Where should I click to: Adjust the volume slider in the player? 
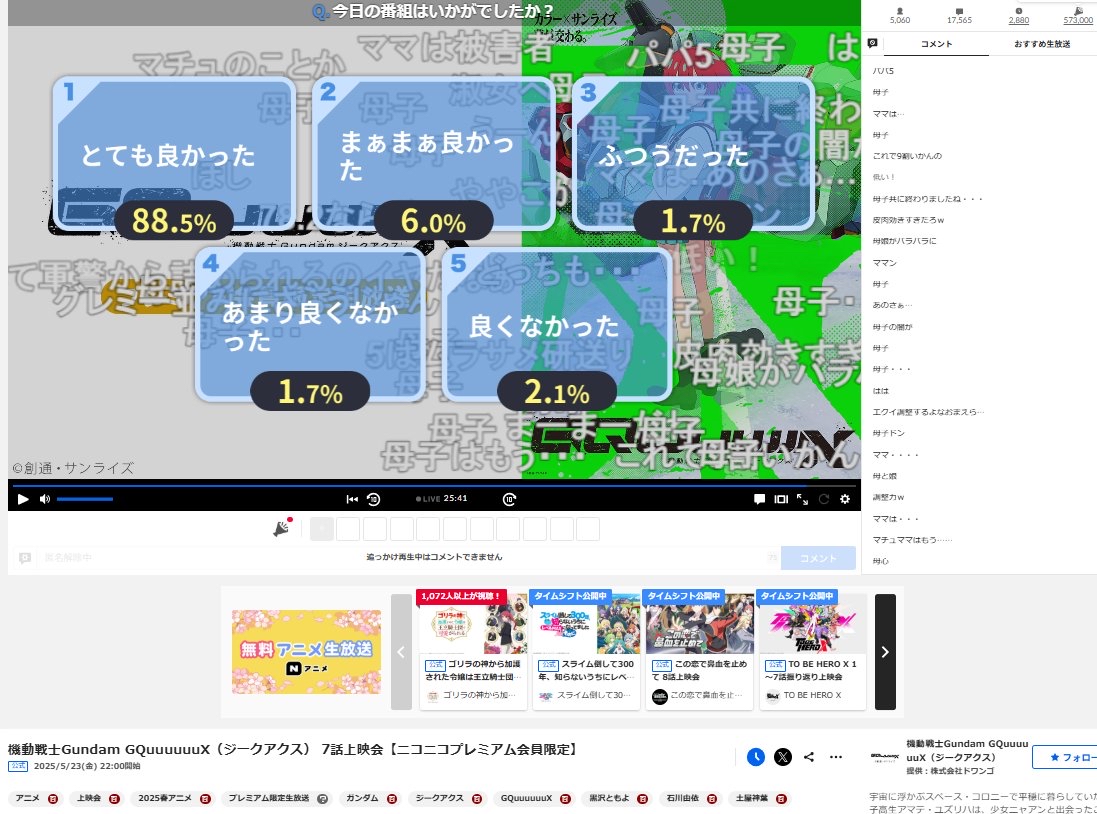pyautogui.click(x=85, y=499)
